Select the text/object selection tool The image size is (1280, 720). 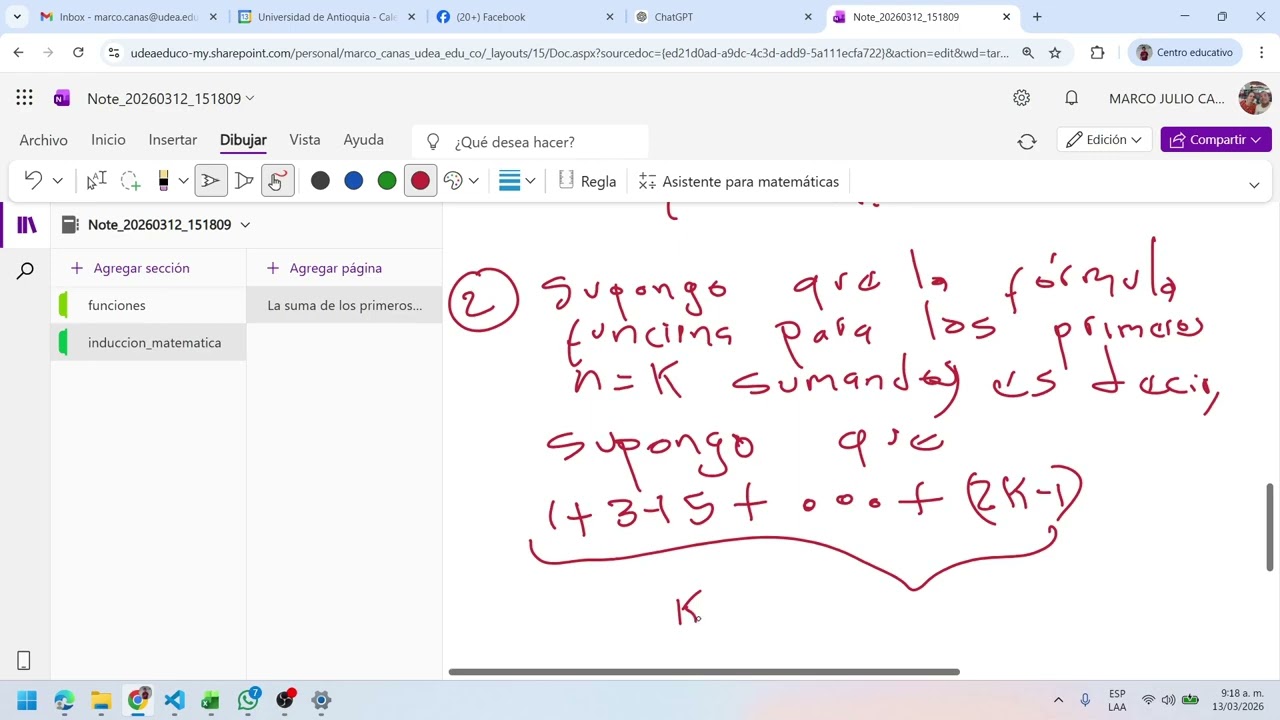[96, 181]
